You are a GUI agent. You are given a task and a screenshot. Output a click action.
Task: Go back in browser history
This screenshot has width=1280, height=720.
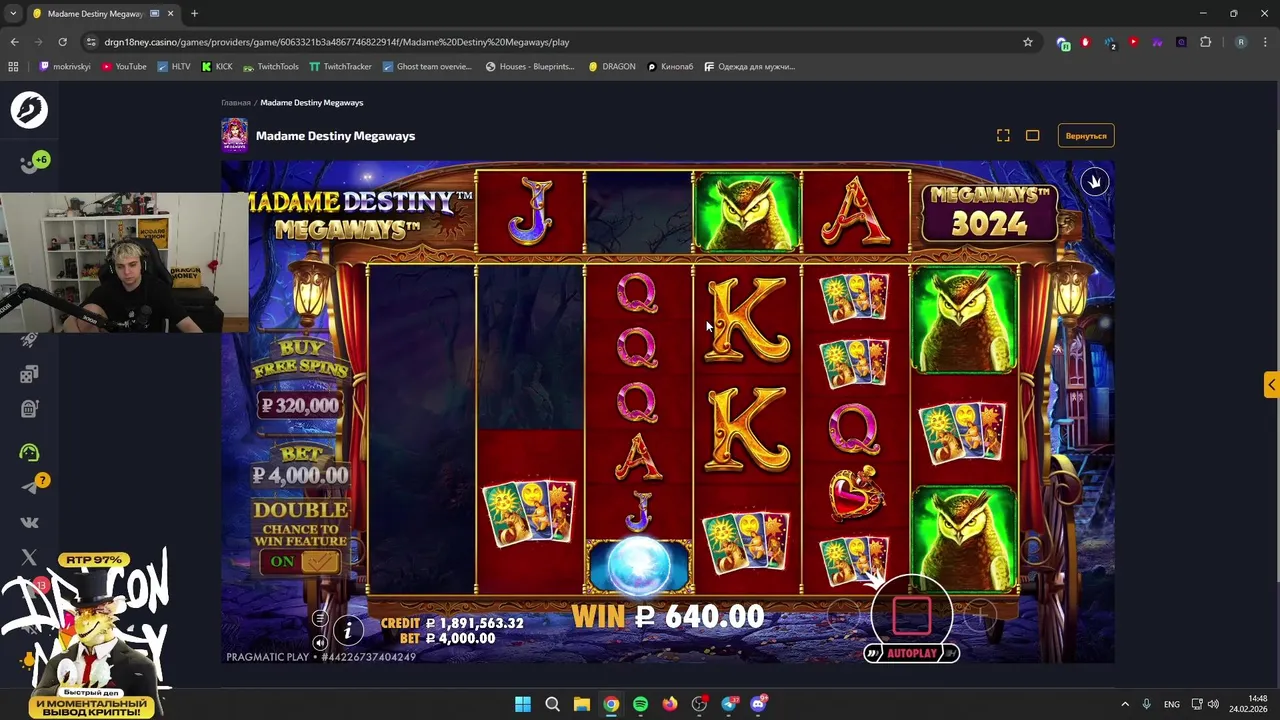14,42
